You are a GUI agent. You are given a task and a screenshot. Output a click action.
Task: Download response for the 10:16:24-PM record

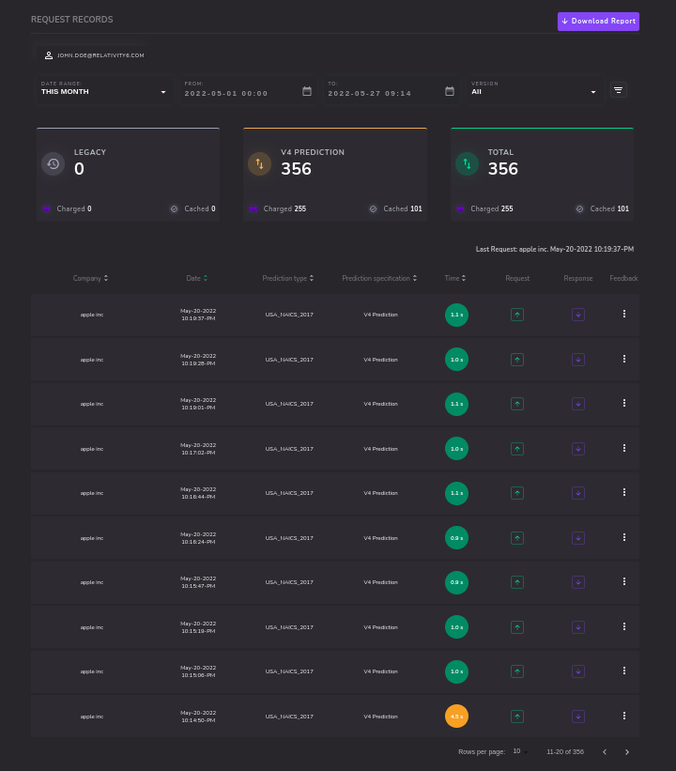pyautogui.click(x=578, y=538)
